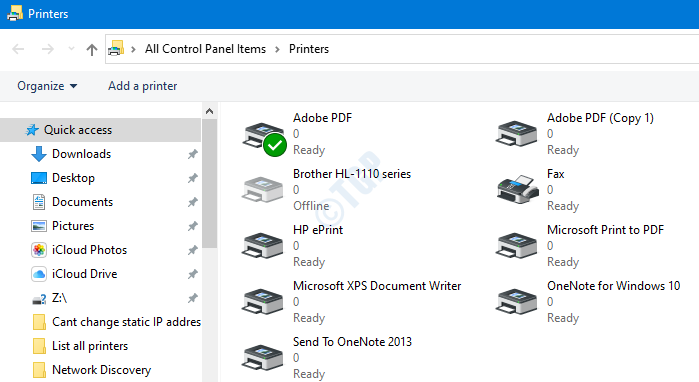Open the Documents folder label

tap(82, 202)
